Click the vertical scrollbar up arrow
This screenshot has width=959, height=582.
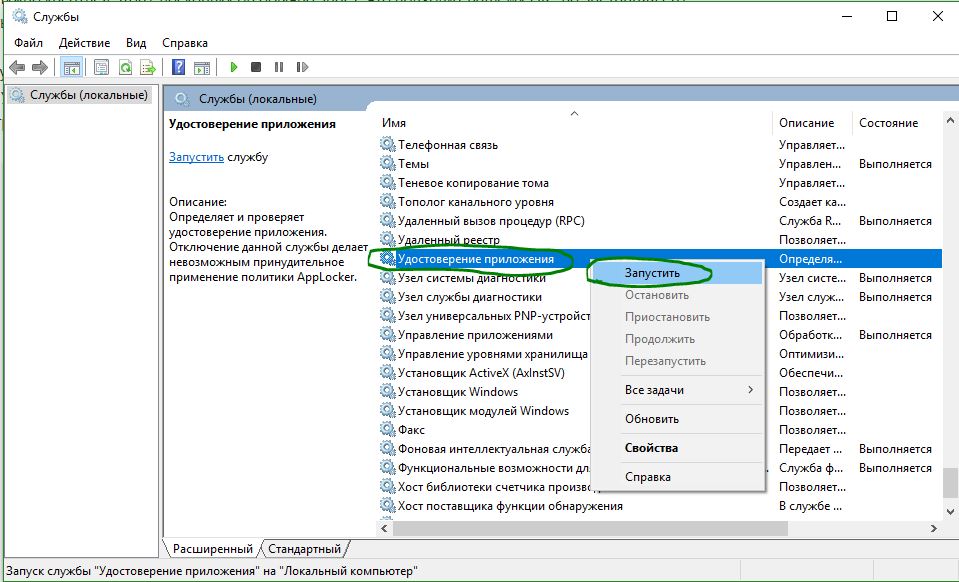point(950,120)
